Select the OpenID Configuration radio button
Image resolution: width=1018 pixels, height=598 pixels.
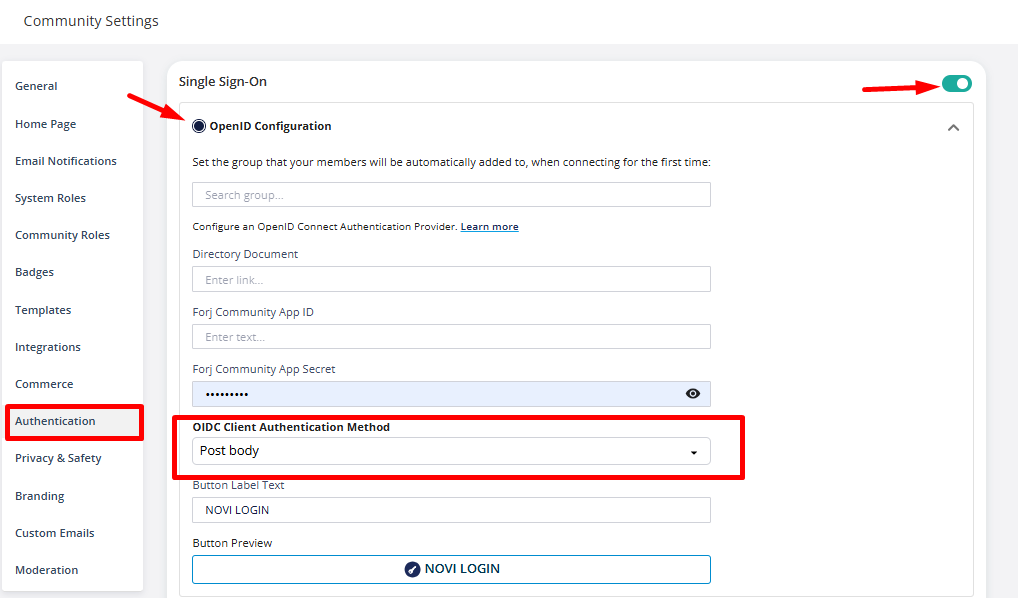pos(199,126)
